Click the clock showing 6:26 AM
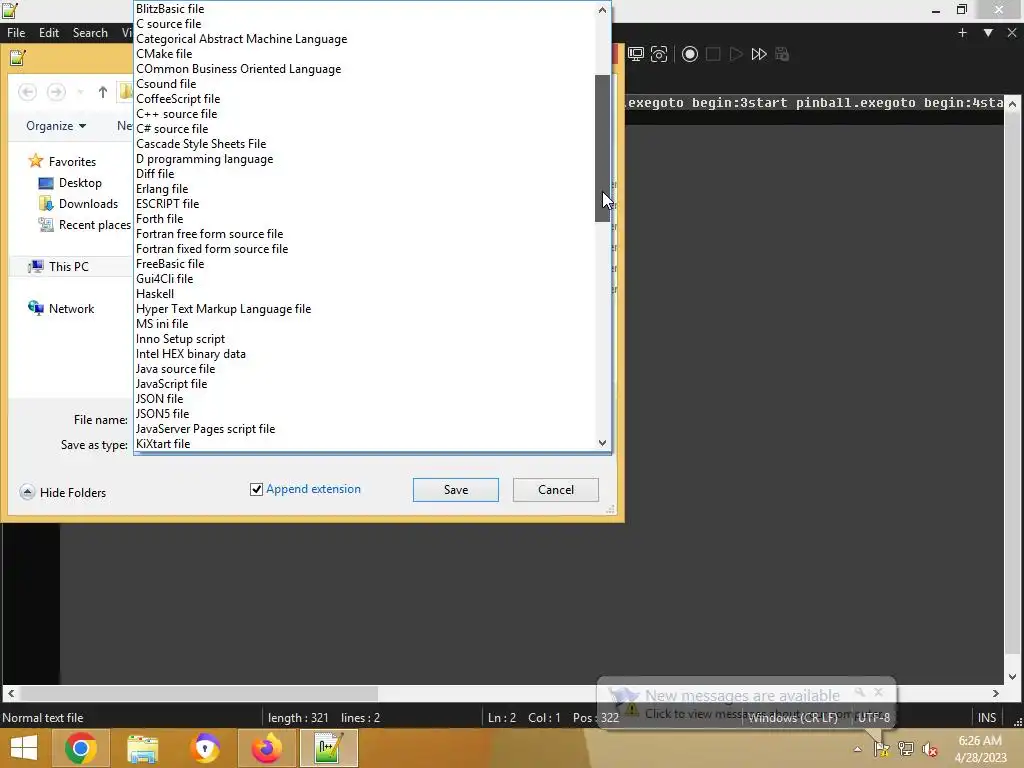This screenshot has height=768, width=1024. 980,741
